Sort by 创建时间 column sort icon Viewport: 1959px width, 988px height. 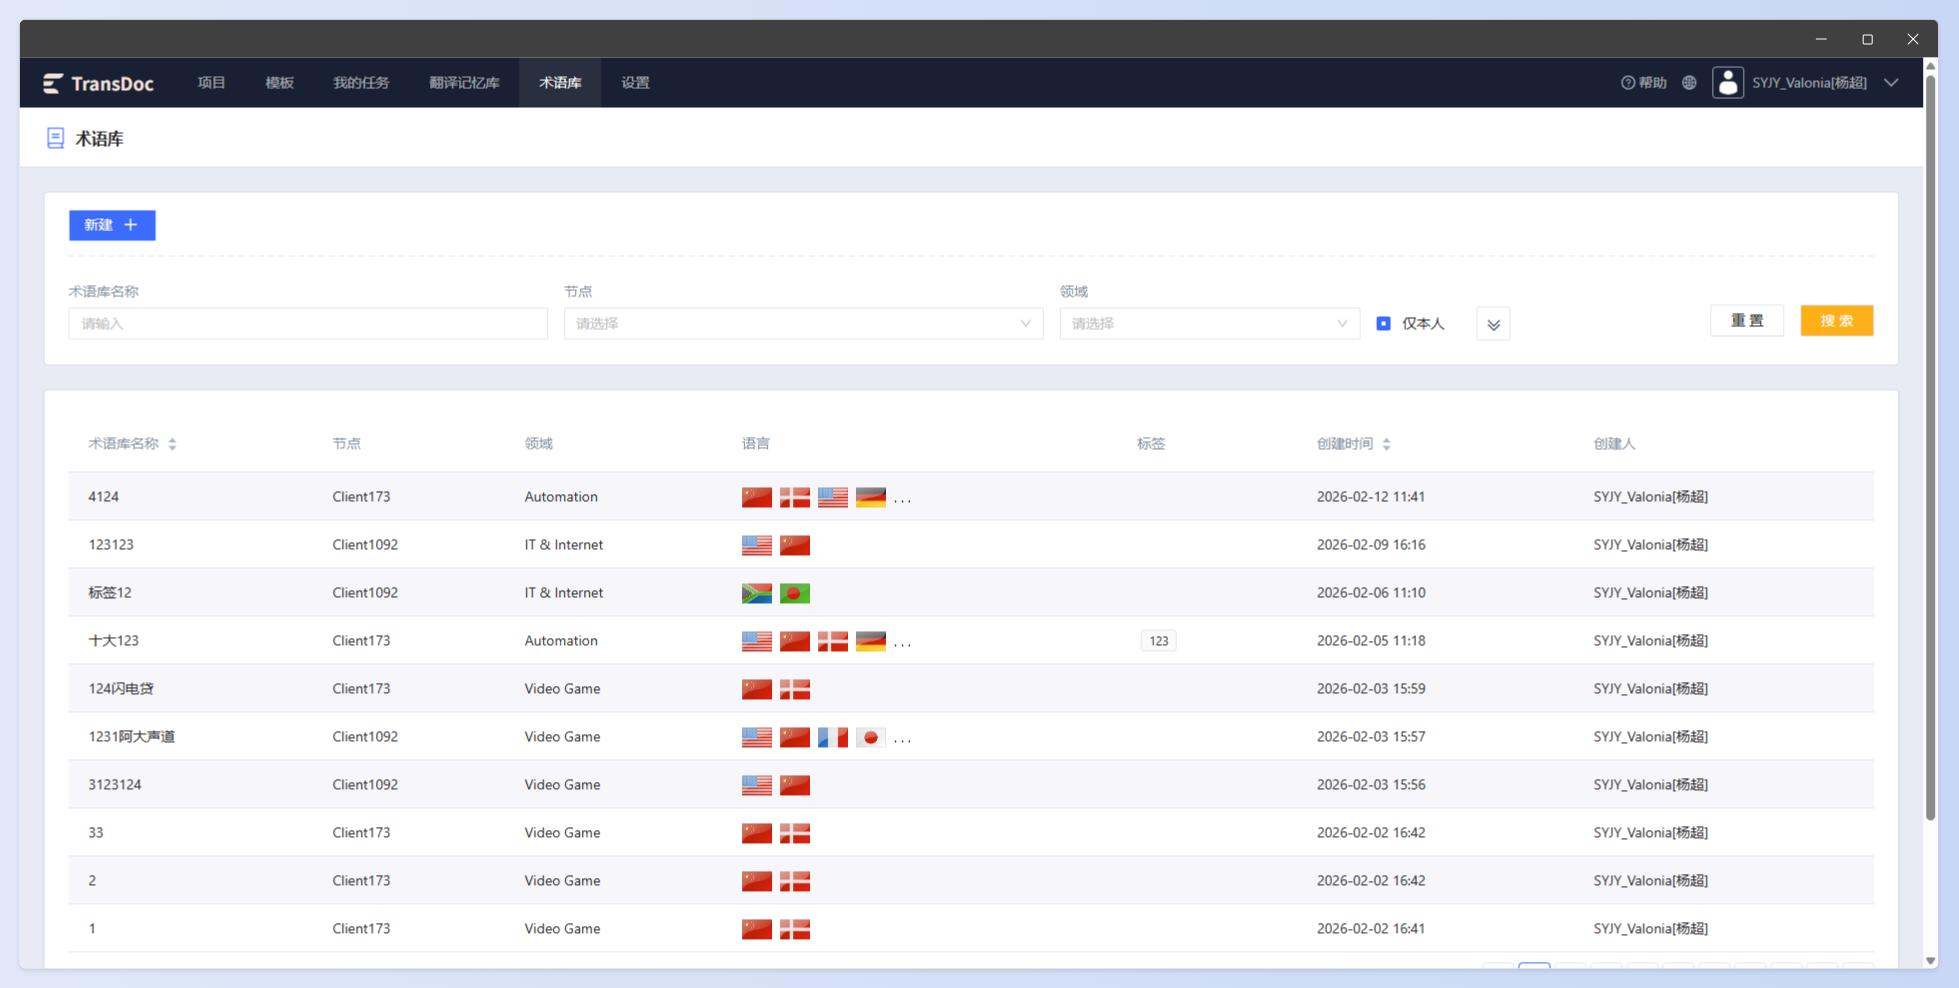click(x=1386, y=444)
